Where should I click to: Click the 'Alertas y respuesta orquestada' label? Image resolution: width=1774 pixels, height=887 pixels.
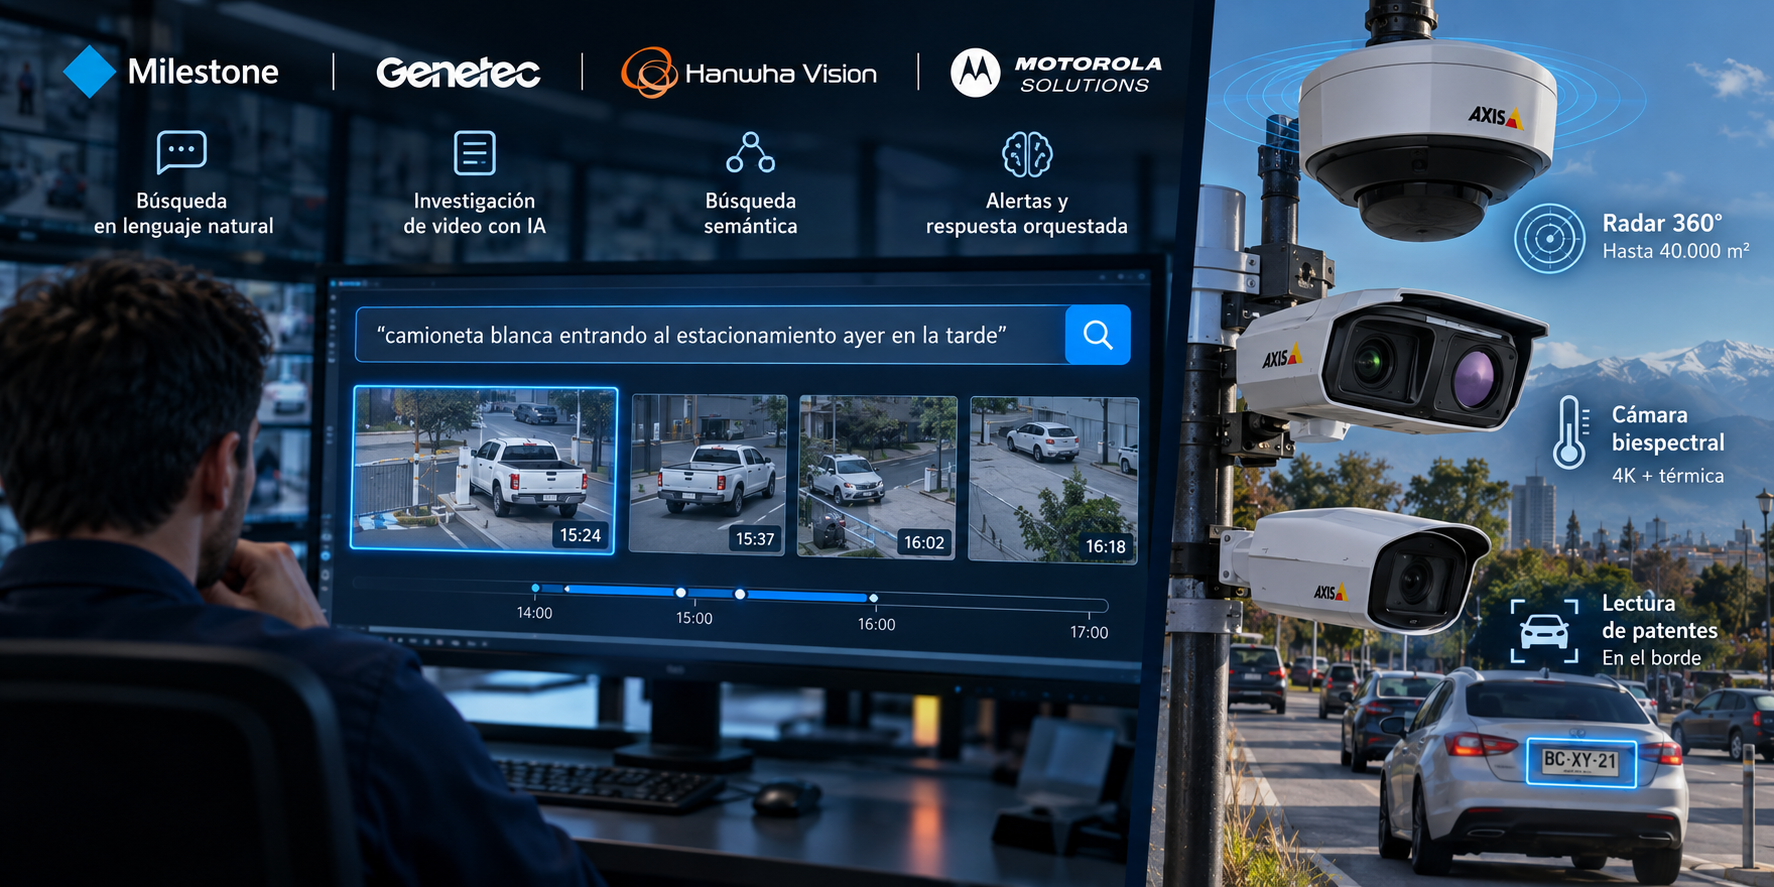[x=1027, y=213]
